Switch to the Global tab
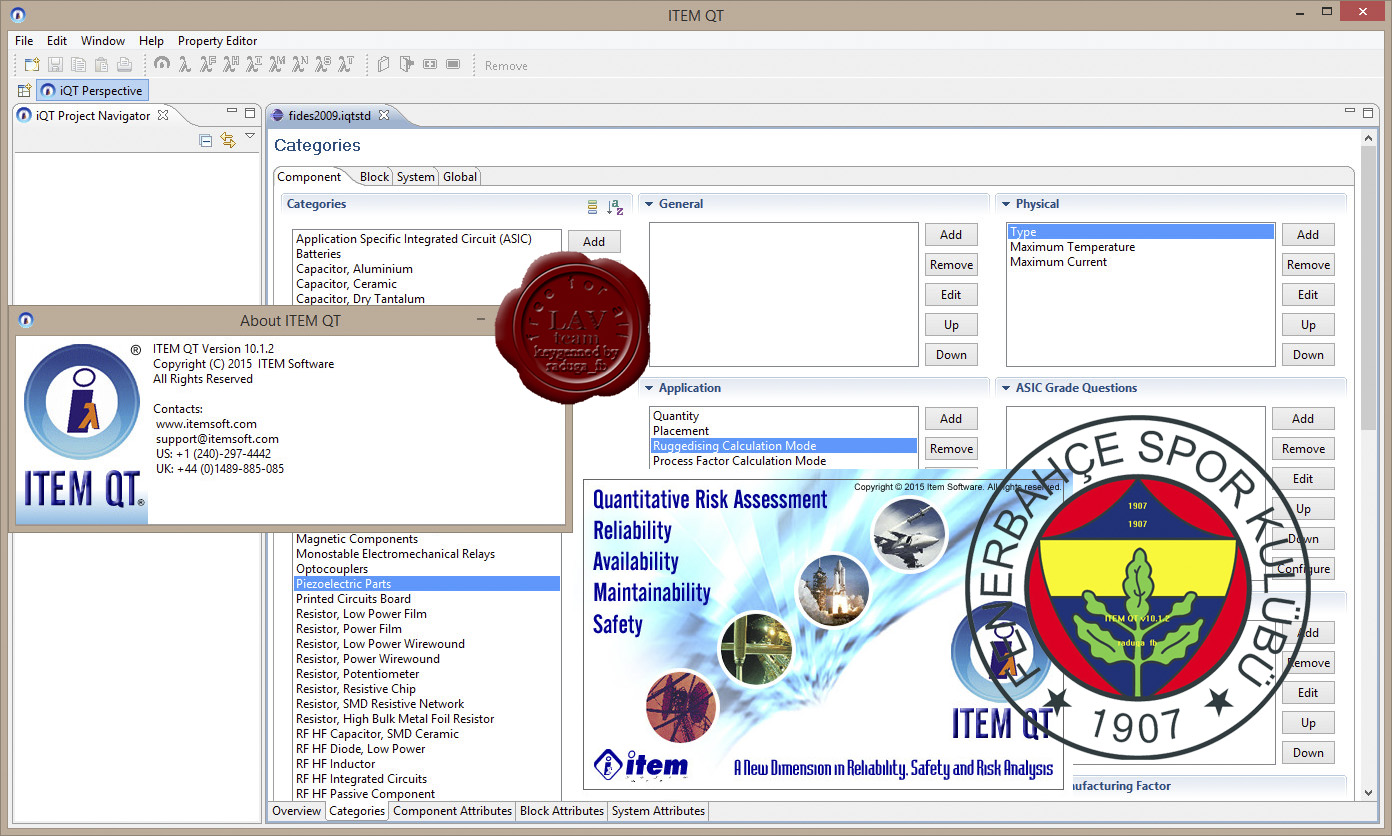The width and height of the screenshot is (1392, 836). pos(460,177)
